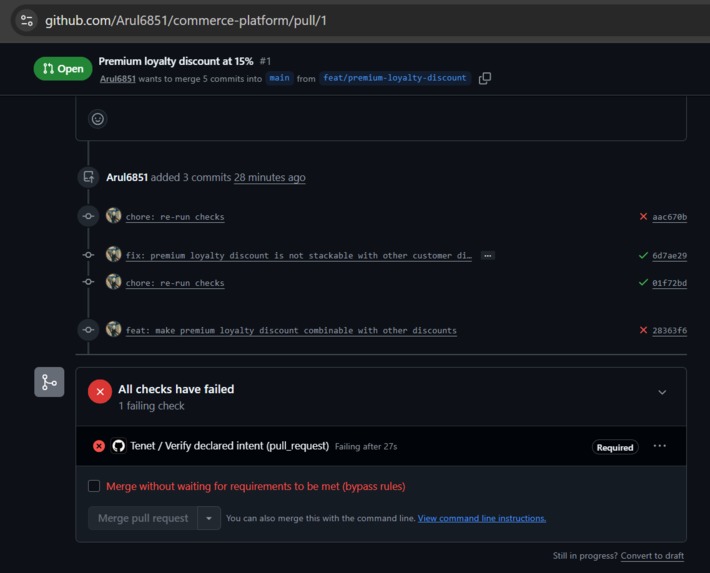The width and height of the screenshot is (710, 573).
Task: Click the site information icon in address bar
Action: click(x=27, y=20)
